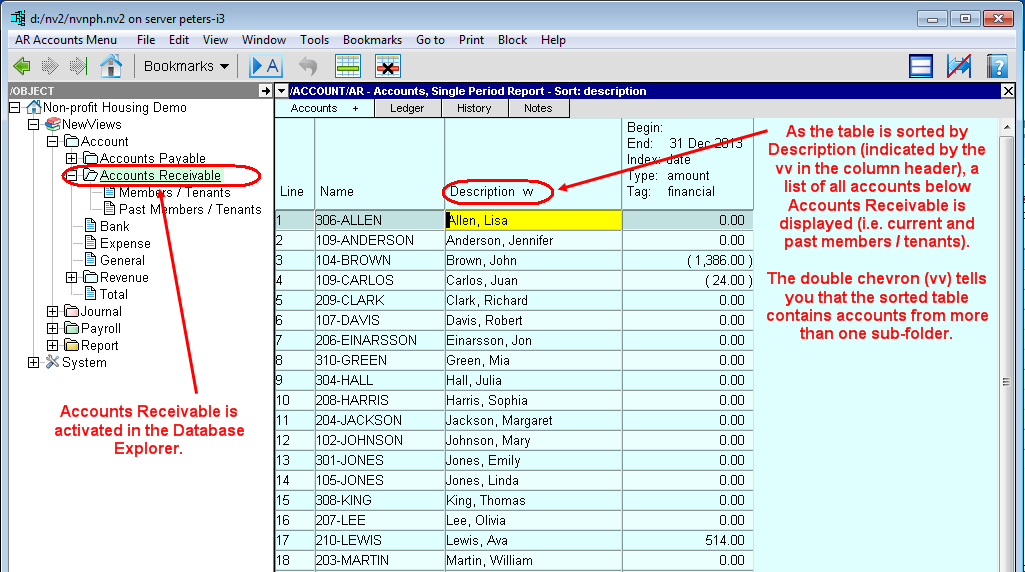
Task: Collapse the Accounts Receivable folder
Action: 71,176
